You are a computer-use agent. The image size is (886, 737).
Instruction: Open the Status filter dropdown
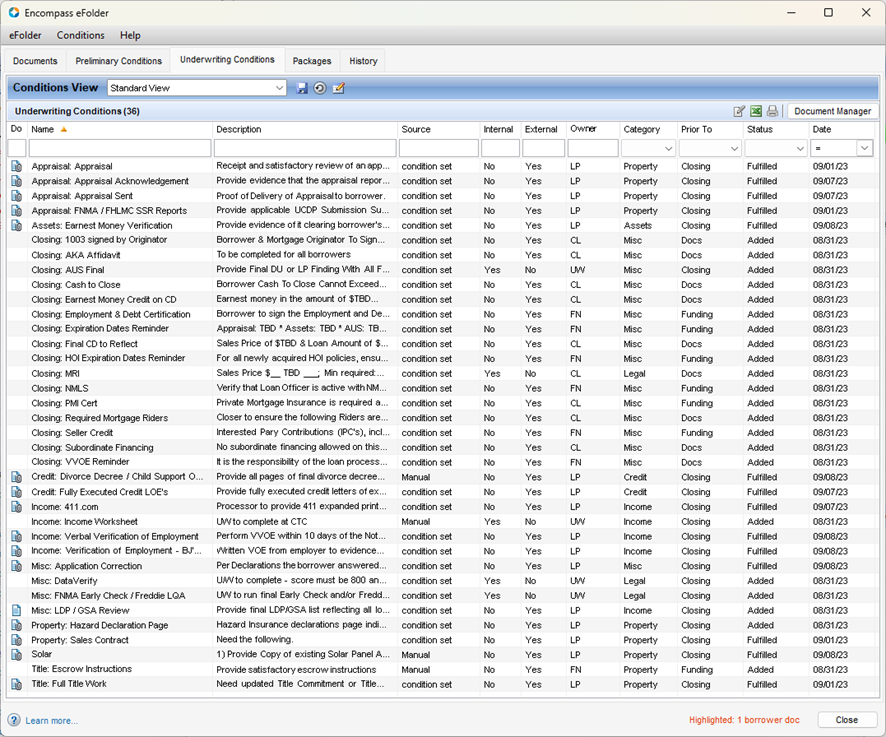(x=800, y=148)
